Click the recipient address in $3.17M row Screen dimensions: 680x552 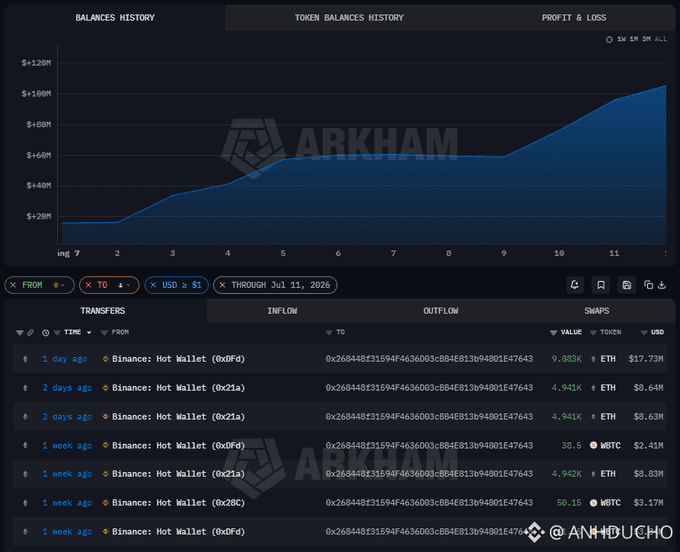[429, 503]
